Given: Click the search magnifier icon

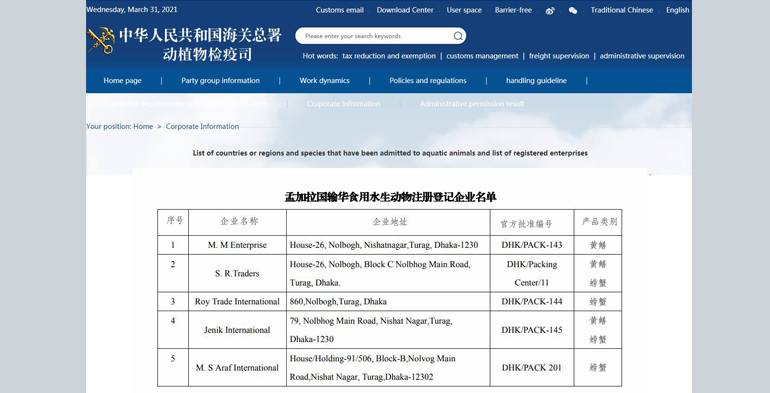Looking at the screenshot, I should pyautogui.click(x=458, y=36).
